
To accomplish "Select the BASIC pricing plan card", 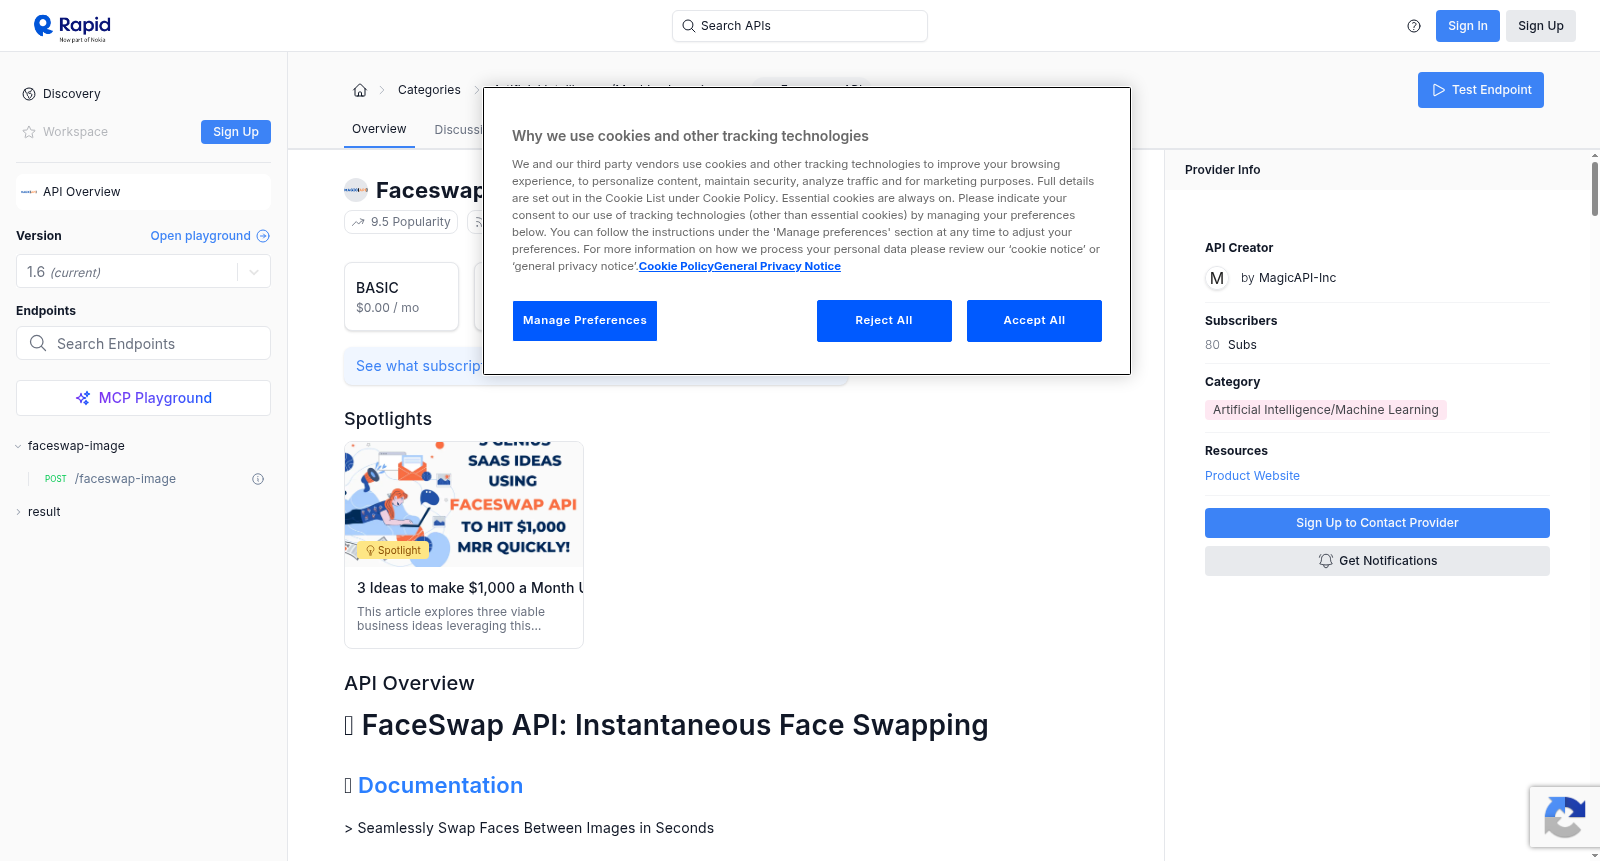I will pyautogui.click(x=401, y=297).
